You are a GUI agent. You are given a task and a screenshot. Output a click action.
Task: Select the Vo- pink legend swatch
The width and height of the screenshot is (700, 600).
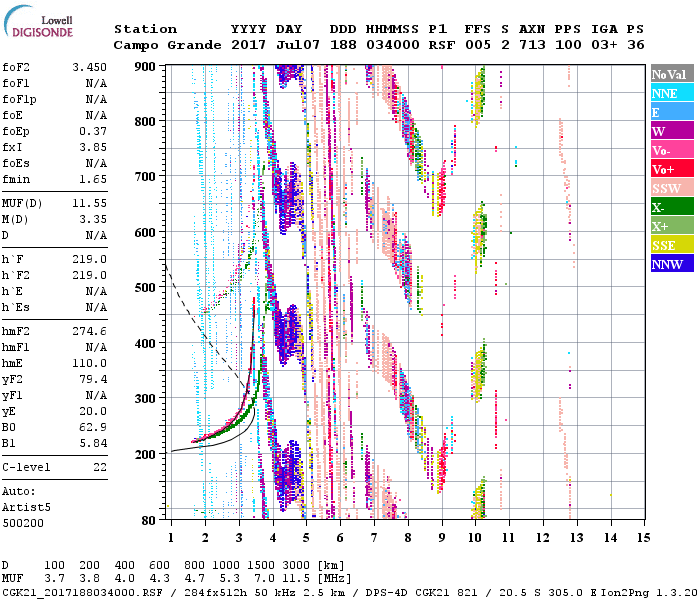pyautogui.click(x=671, y=150)
